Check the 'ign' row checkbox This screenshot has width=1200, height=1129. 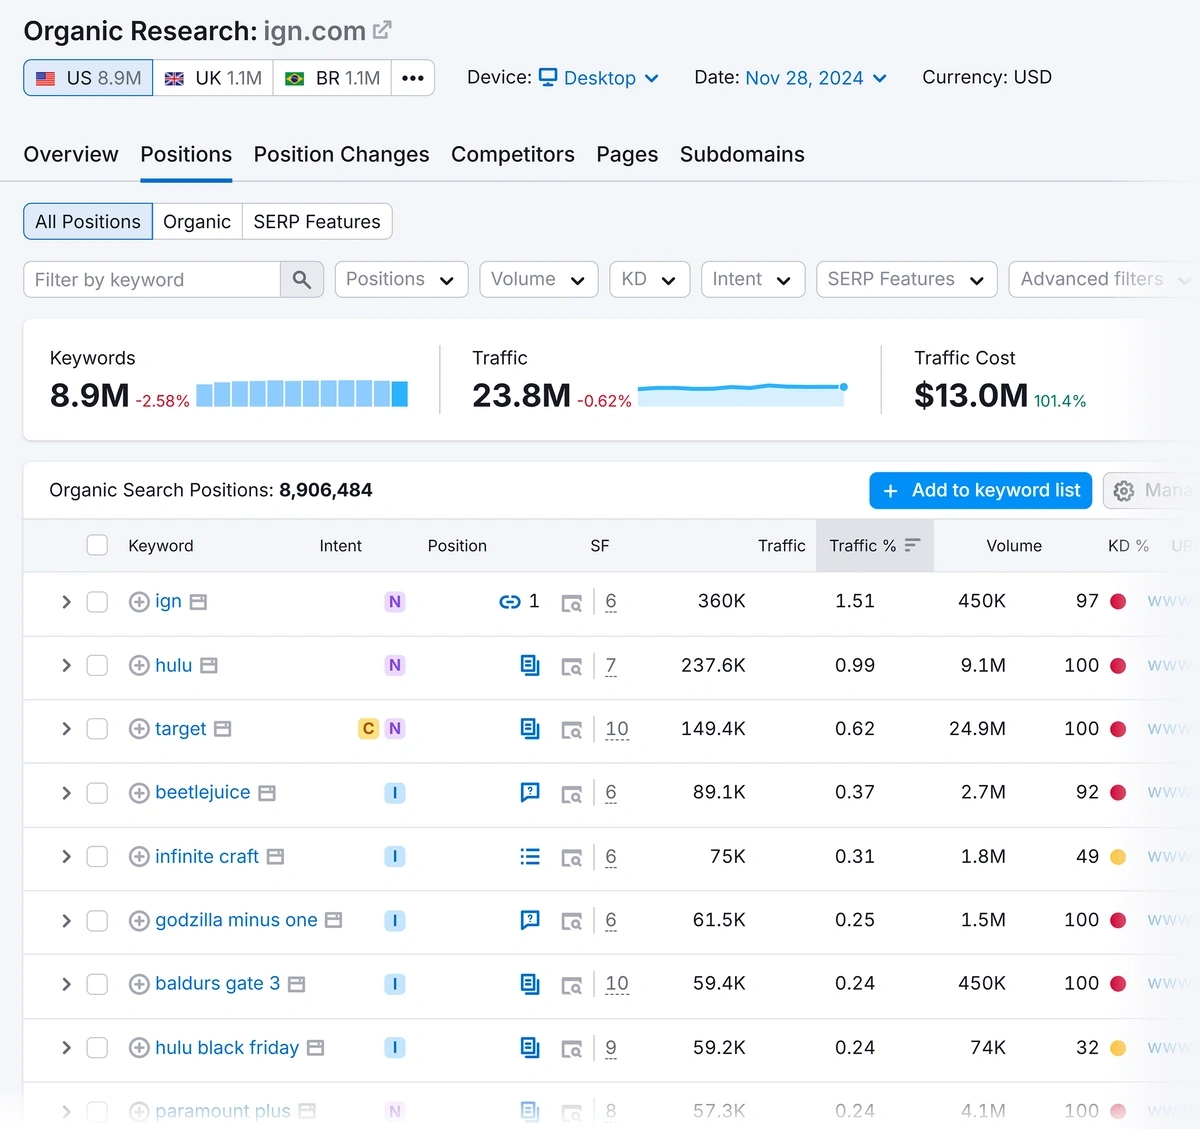(97, 602)
